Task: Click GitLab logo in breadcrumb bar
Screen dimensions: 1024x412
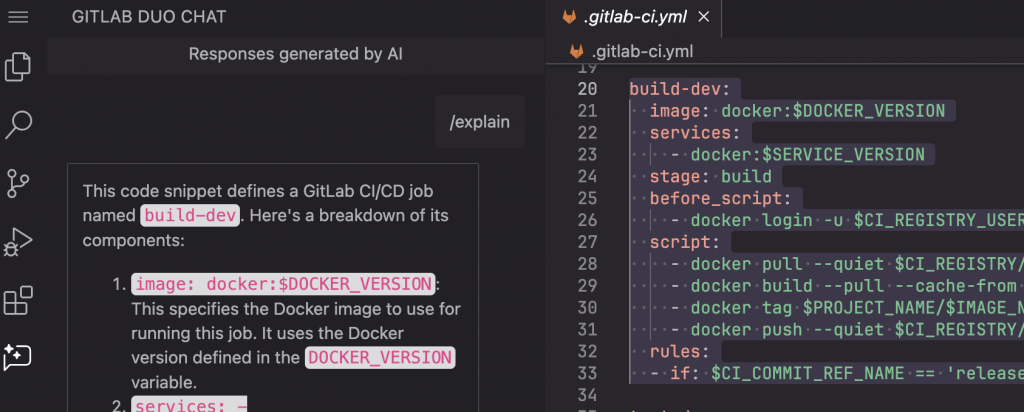Action: [x=577, y=52]
